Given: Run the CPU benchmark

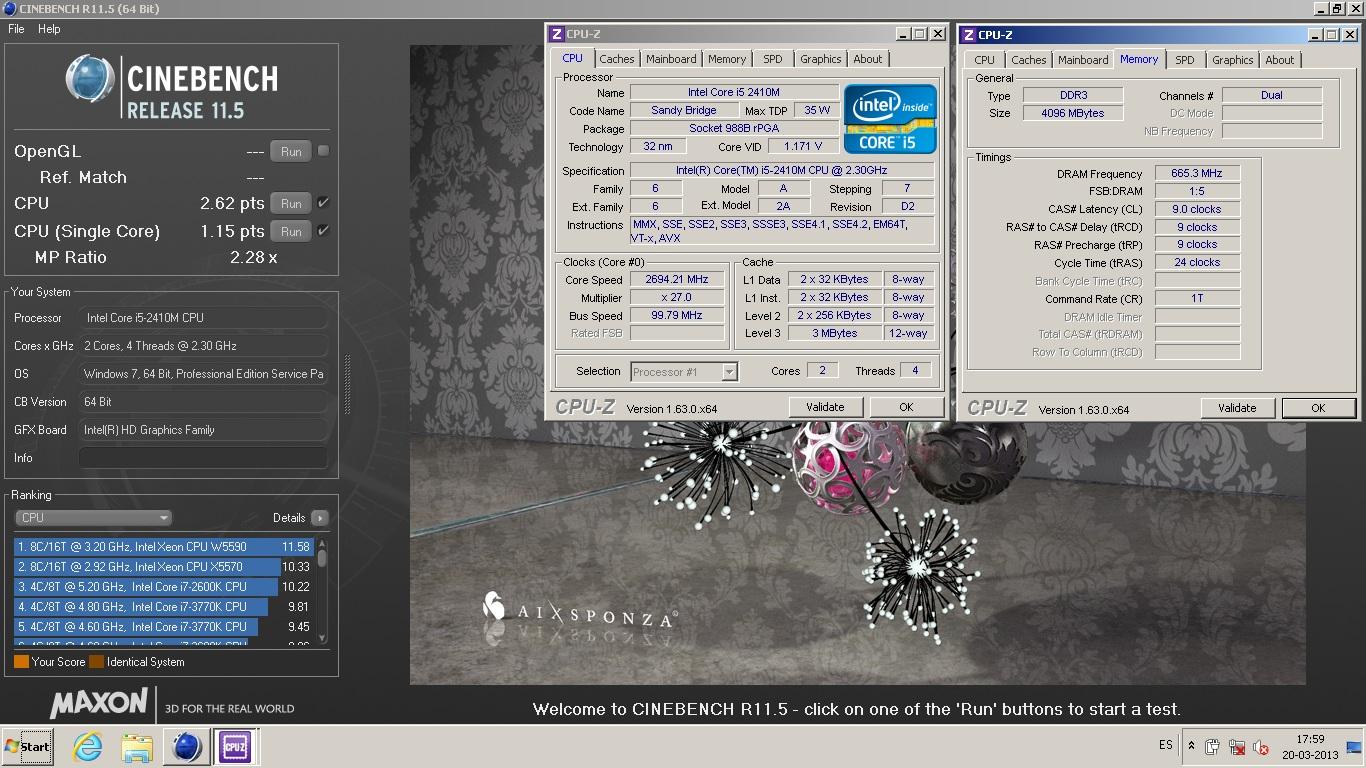Looking at the screenshot, I should [291, 203].
